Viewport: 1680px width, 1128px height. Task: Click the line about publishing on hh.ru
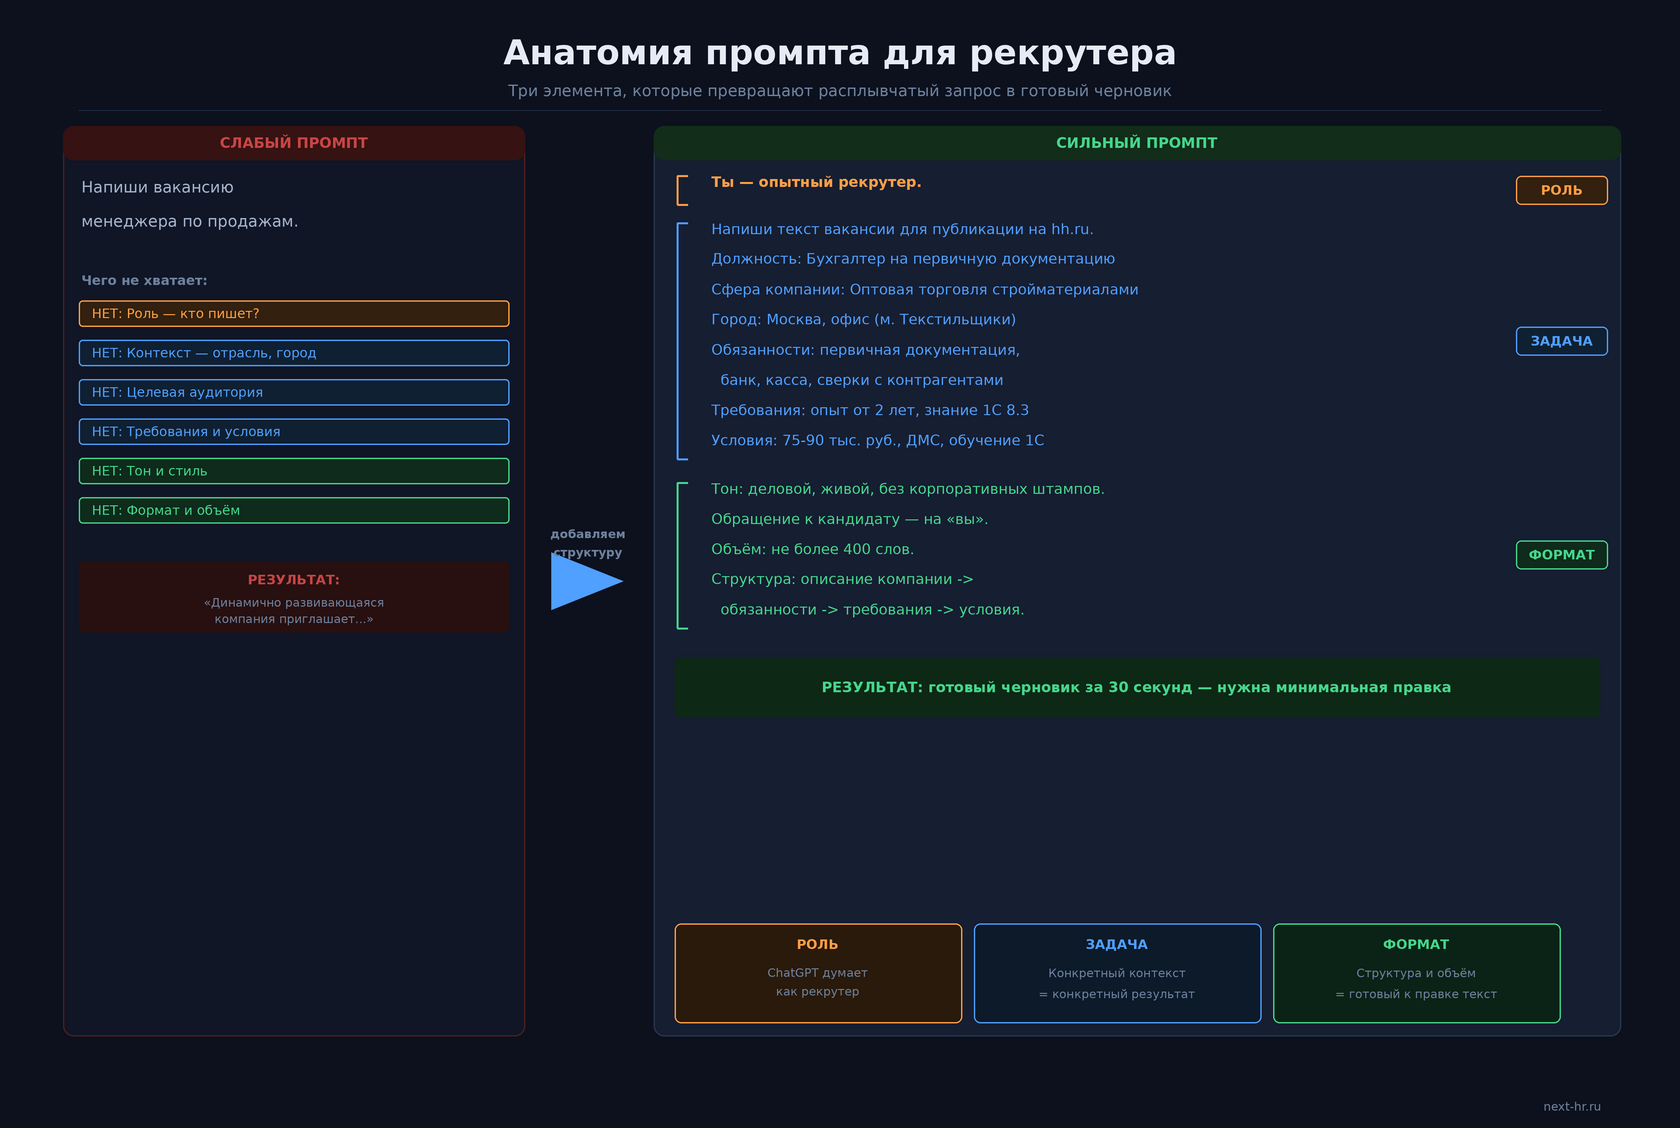[902, 229]
